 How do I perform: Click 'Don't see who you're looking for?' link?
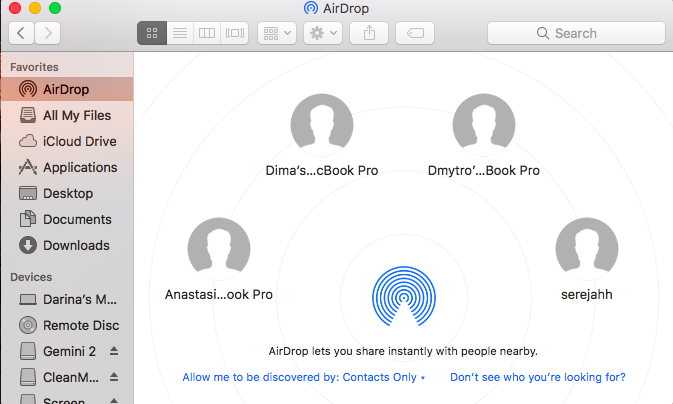[537, 377]
